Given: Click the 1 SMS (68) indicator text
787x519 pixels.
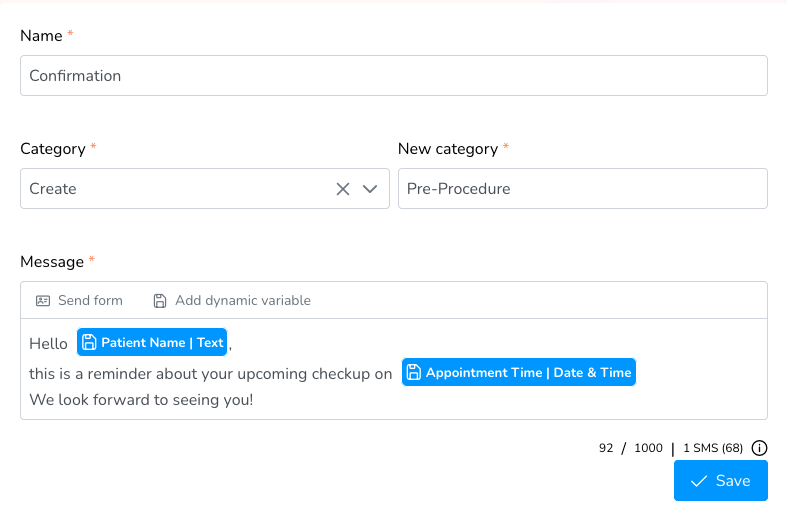Looking at the screenshot, I should point(713,448).
